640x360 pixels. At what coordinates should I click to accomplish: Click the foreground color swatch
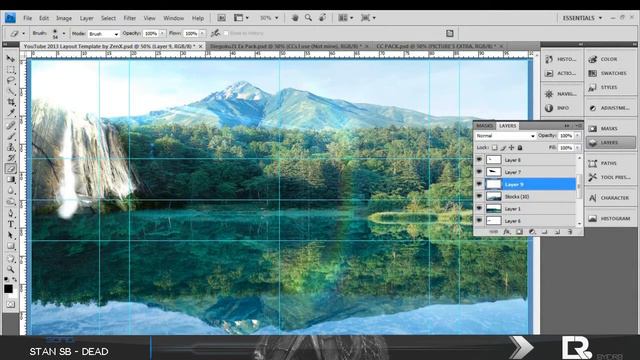[8, 289]
